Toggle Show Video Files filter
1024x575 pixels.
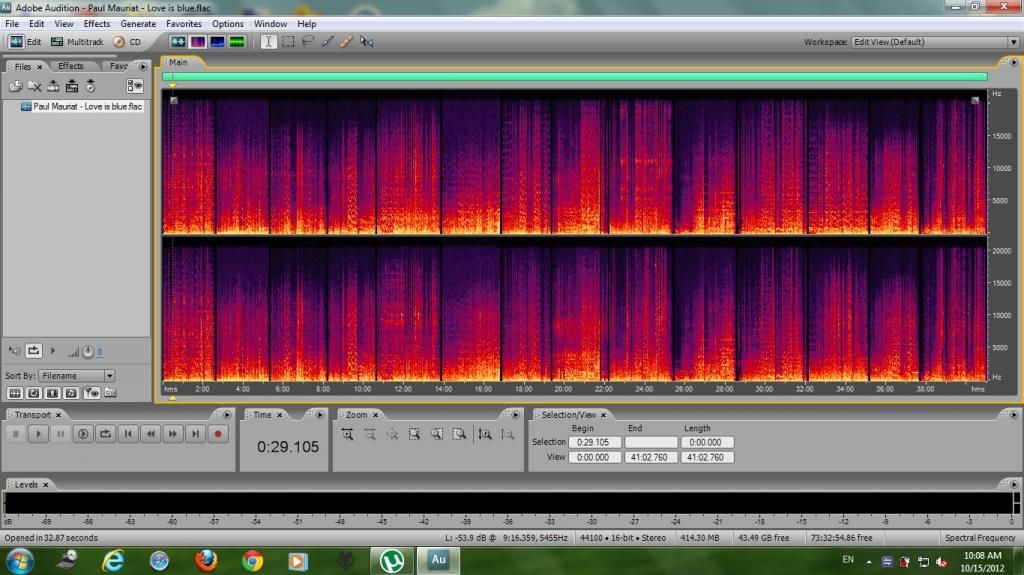(52, 393)
